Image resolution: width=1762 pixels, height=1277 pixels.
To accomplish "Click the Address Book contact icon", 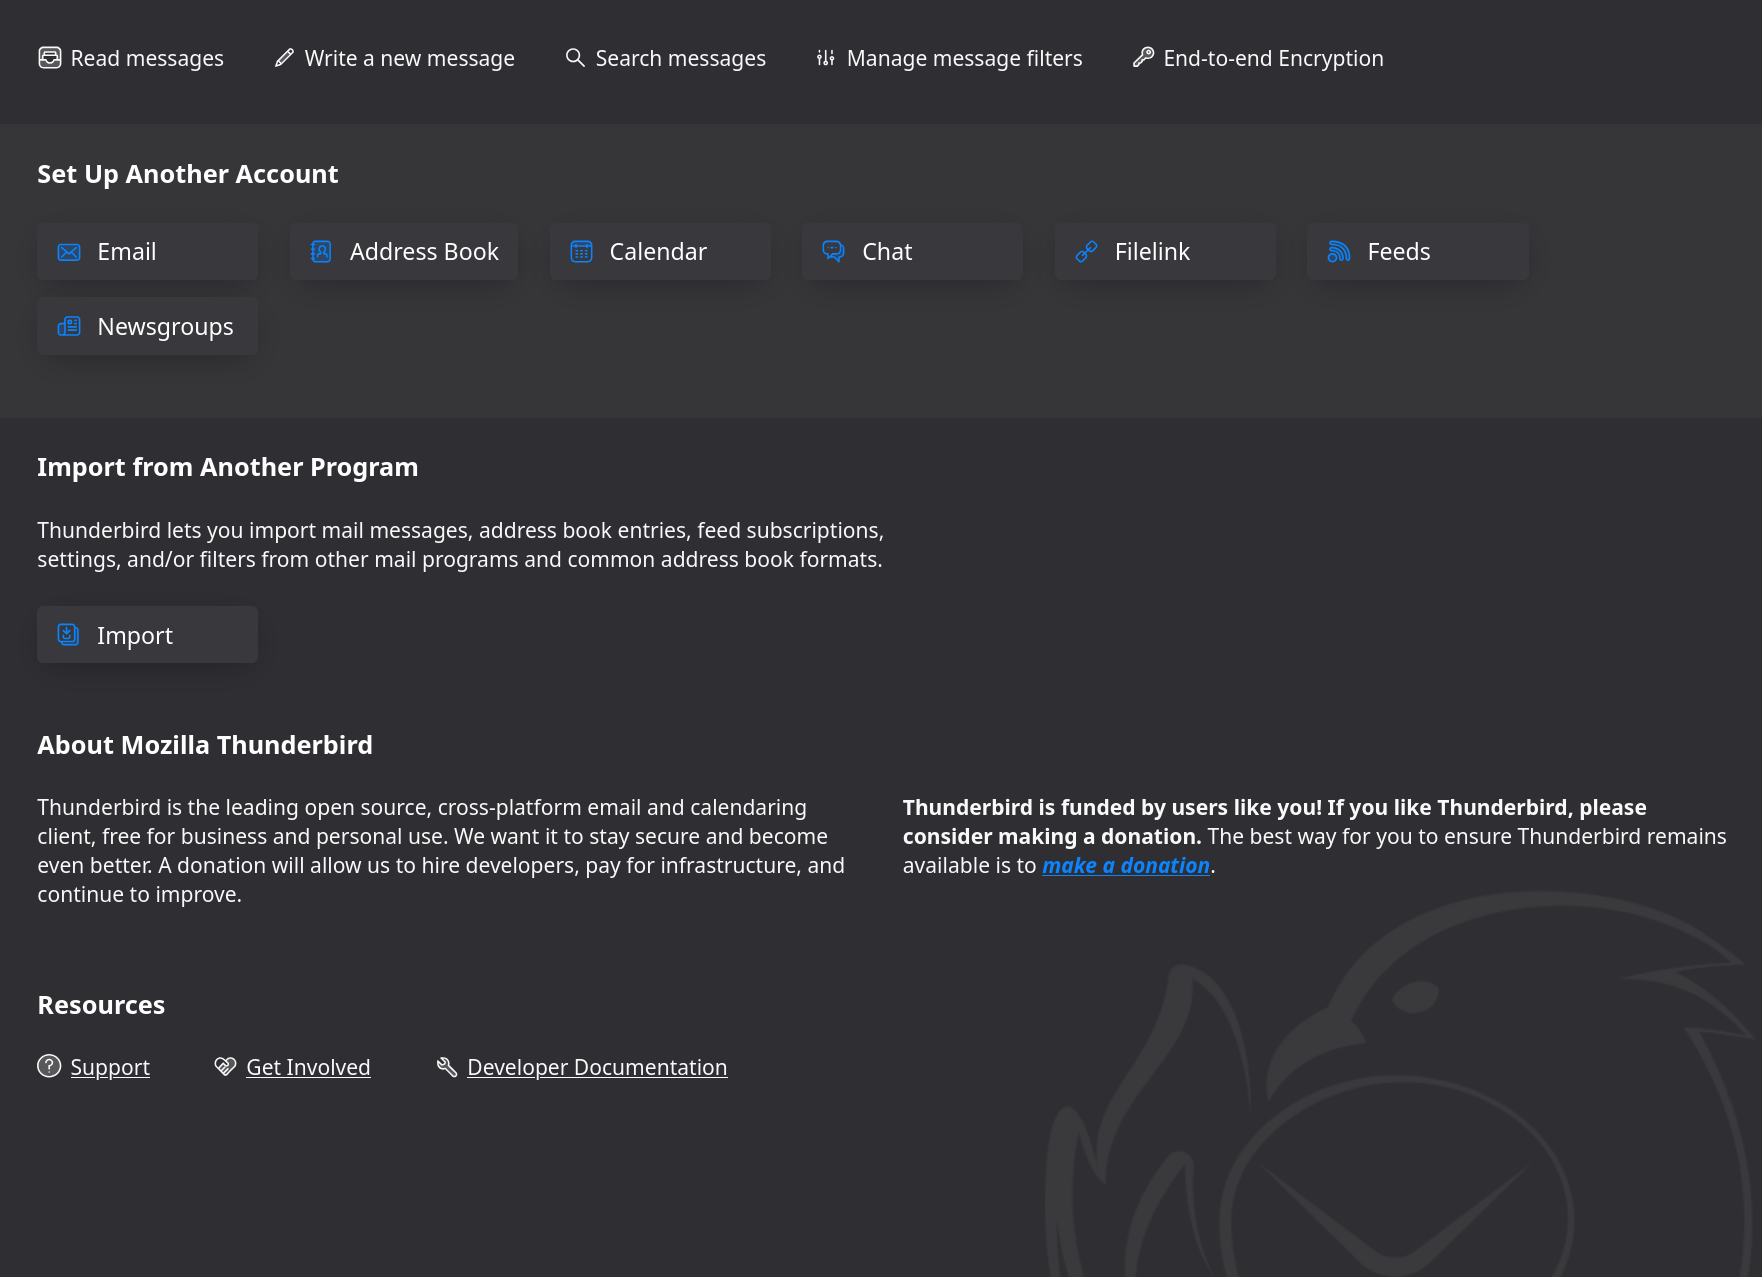I will point(321,252).
